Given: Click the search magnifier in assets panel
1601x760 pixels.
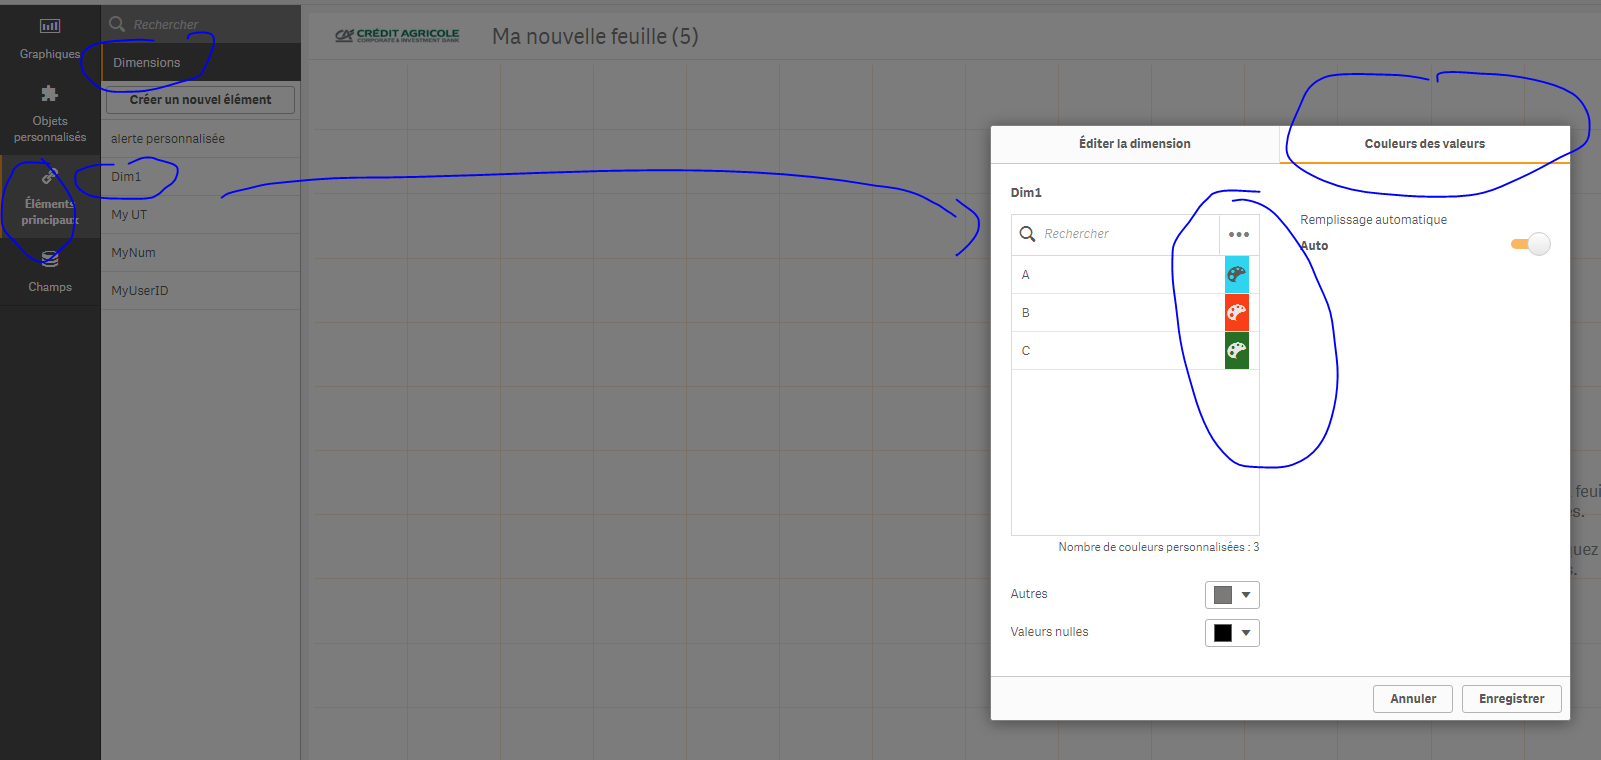Looking at the screenshot, I should tap(117, 24).
